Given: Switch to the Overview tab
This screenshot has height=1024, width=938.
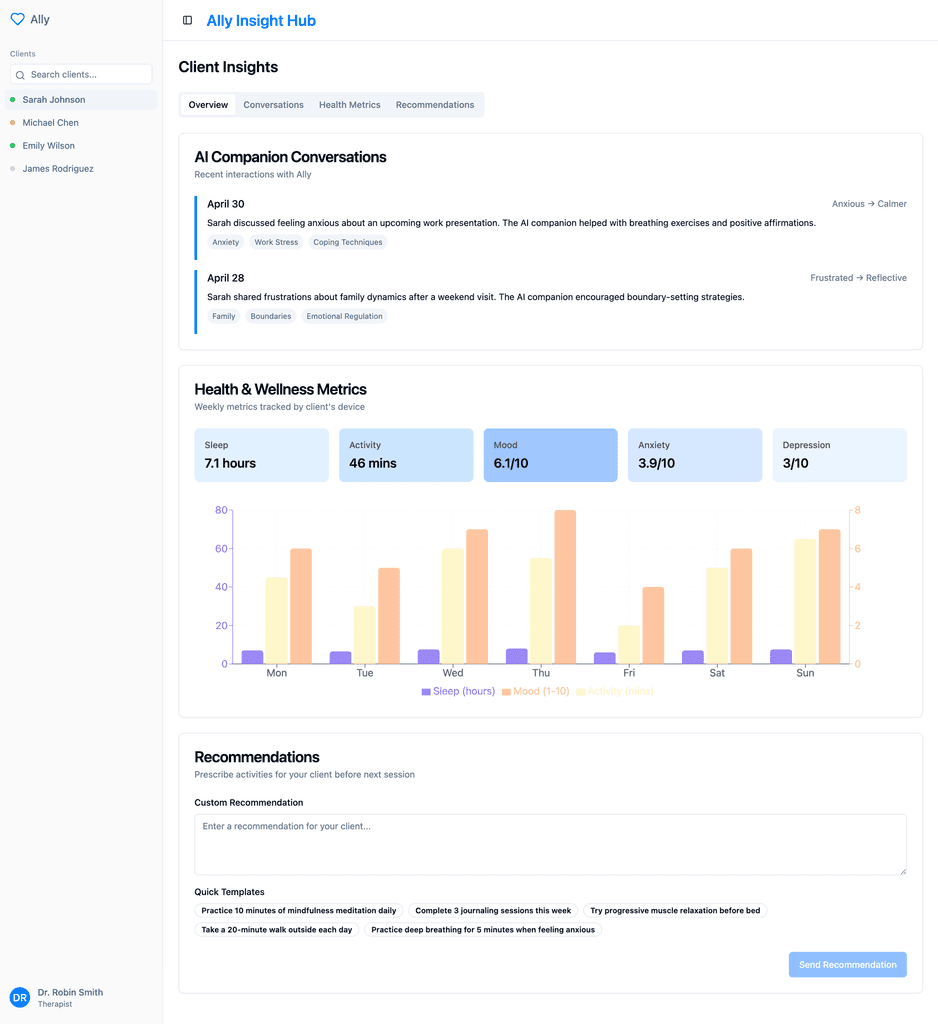Looking at the screenshot, I should coord(208,104).
